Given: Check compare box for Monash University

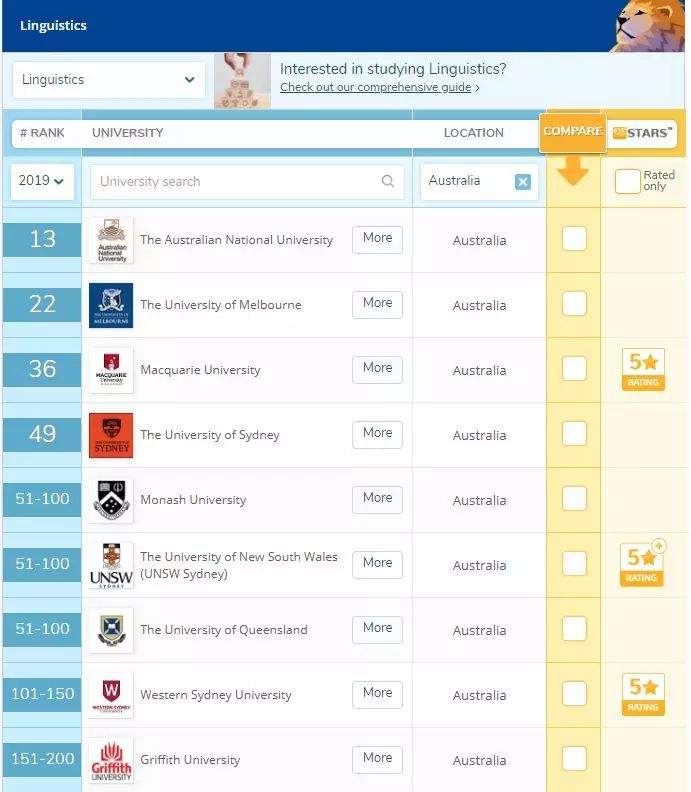Looking at the screenshot, I should tap(574, 499).
